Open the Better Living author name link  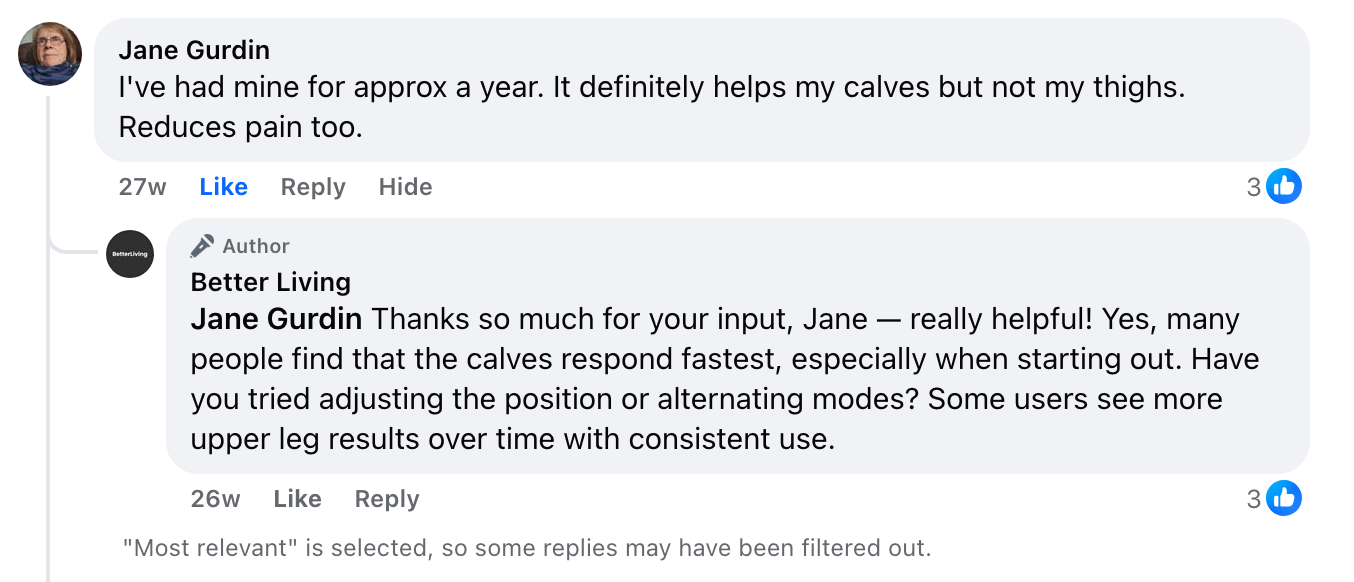(x=270, y=282)
